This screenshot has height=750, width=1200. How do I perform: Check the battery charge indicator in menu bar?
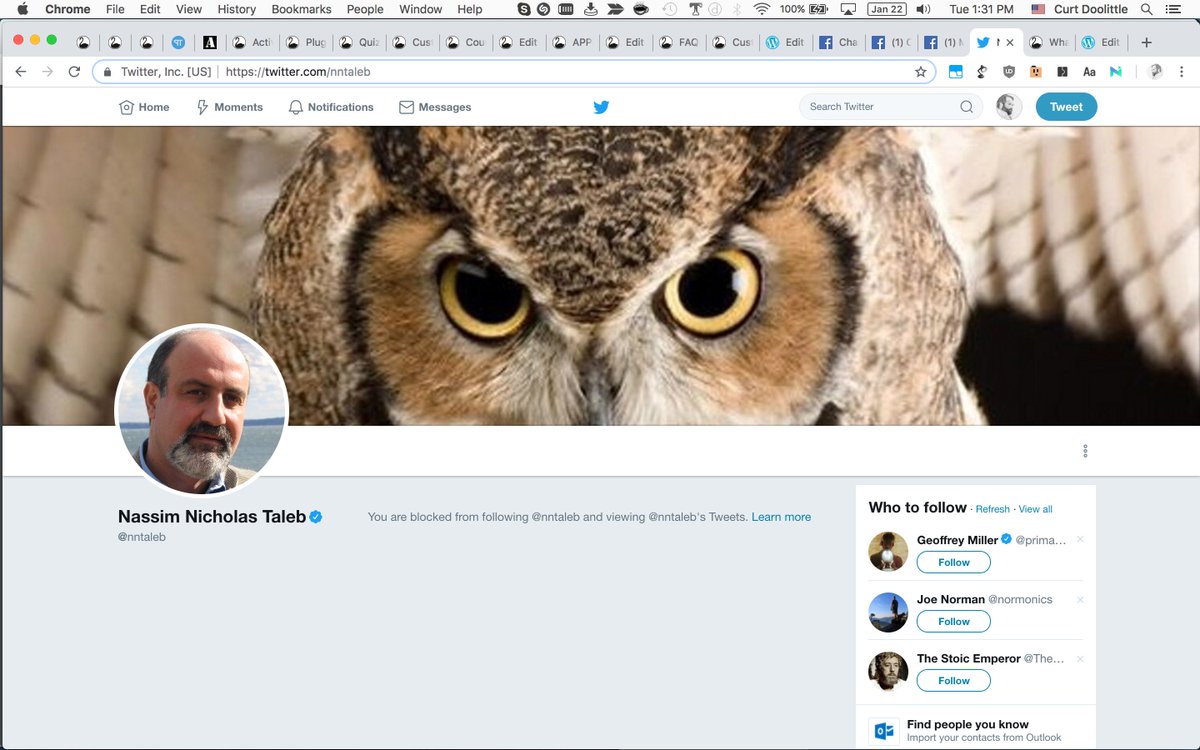coord(817,9)
